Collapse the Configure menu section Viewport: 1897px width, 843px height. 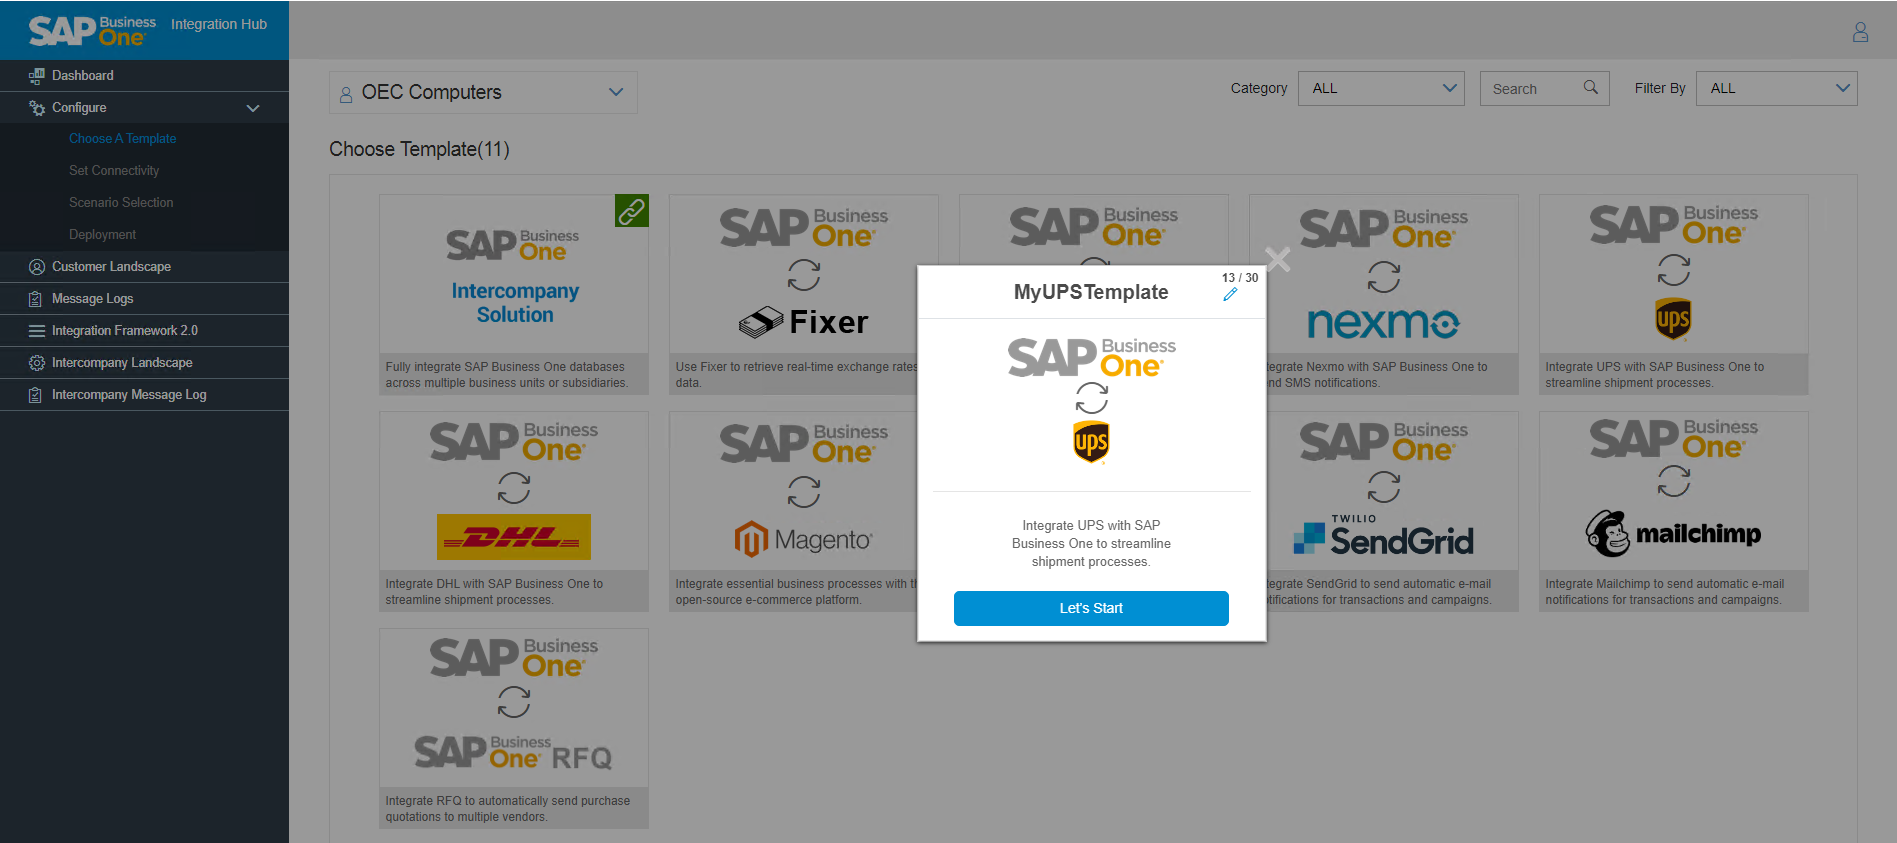click(253, 108)
